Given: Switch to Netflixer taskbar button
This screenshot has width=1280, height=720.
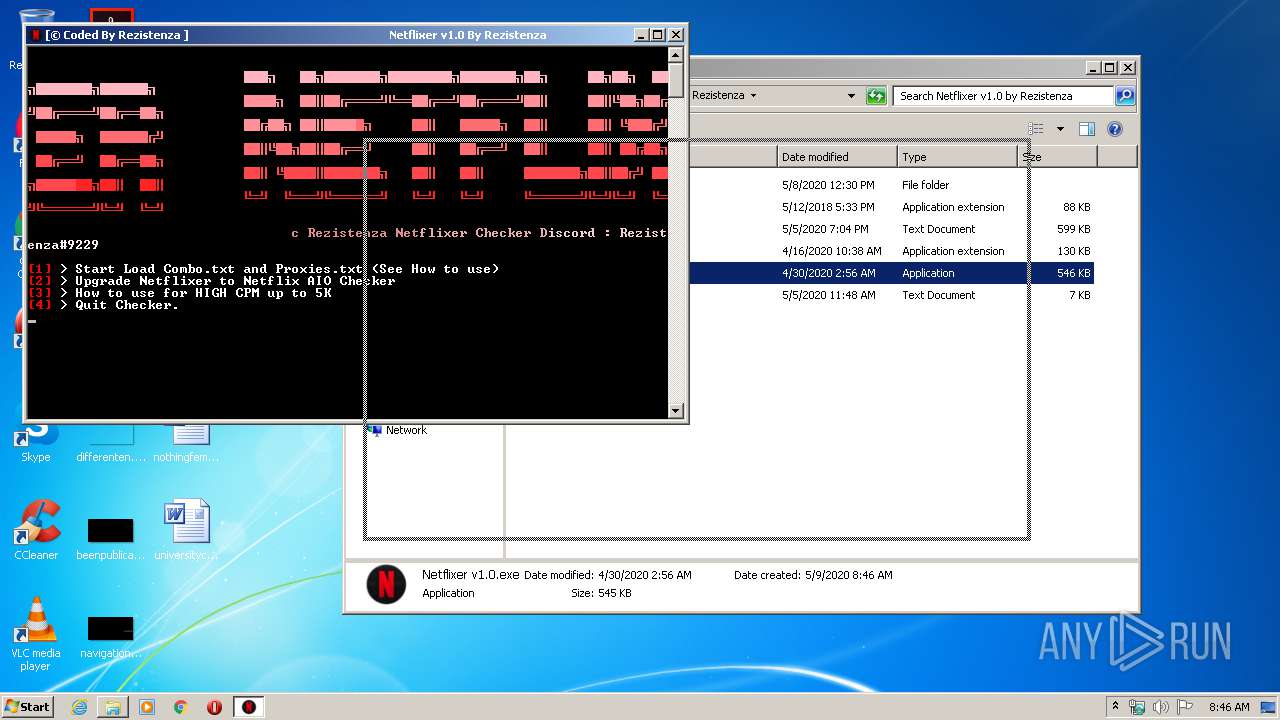Looking at the screenshot, I should [x=249, y=707].
